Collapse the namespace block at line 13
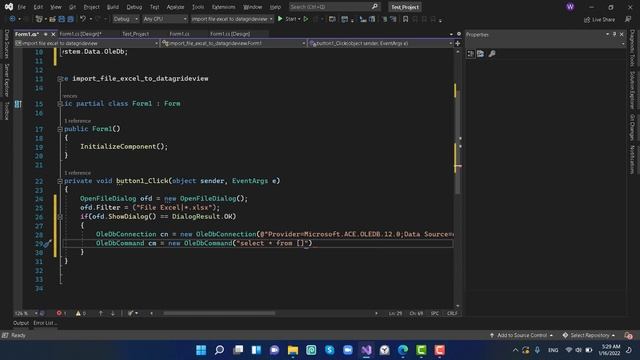Image resolution: width=640 pixels, height=360 pixels. tap(60, 79)
